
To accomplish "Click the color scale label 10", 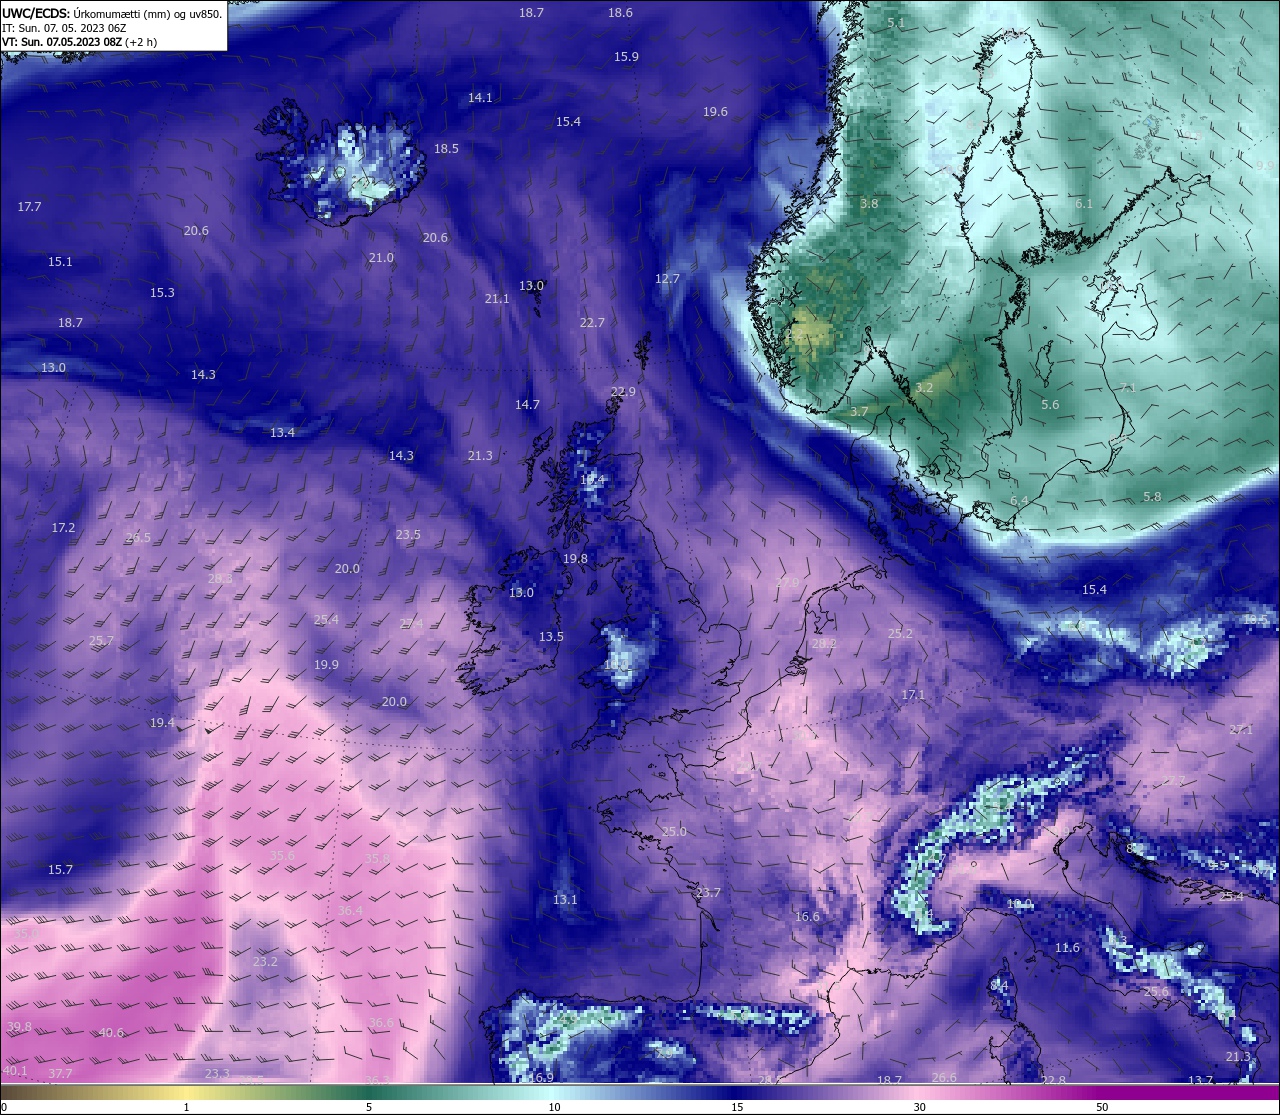I will click(554, 1107).
